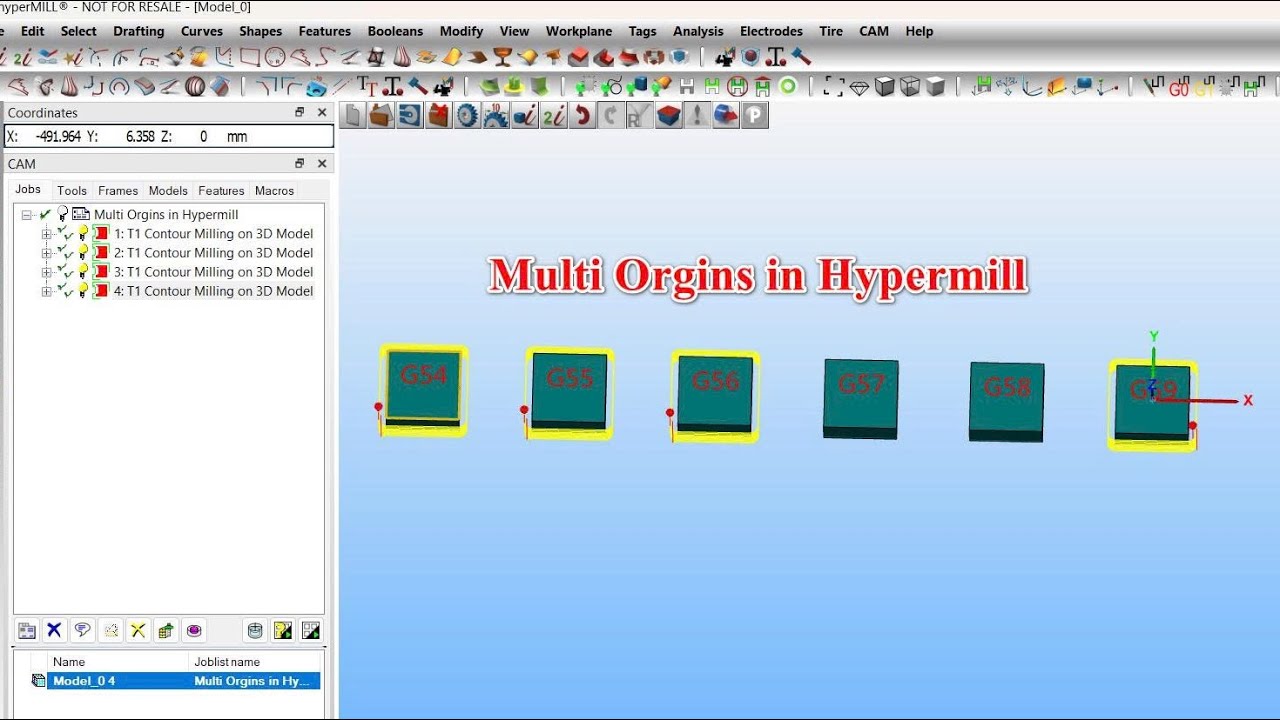Viewport: 1280px width, 720px height.
Task: Click the cylinder stock icon in CAM panel
Action: pos(255,630)
